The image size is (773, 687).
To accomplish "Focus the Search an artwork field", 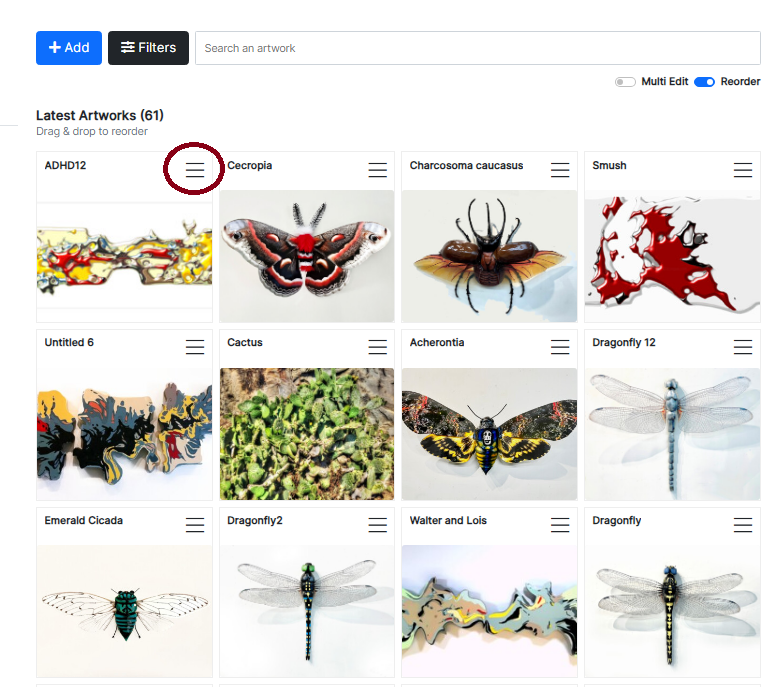I will pyautogui.click(x=477, y=48).
